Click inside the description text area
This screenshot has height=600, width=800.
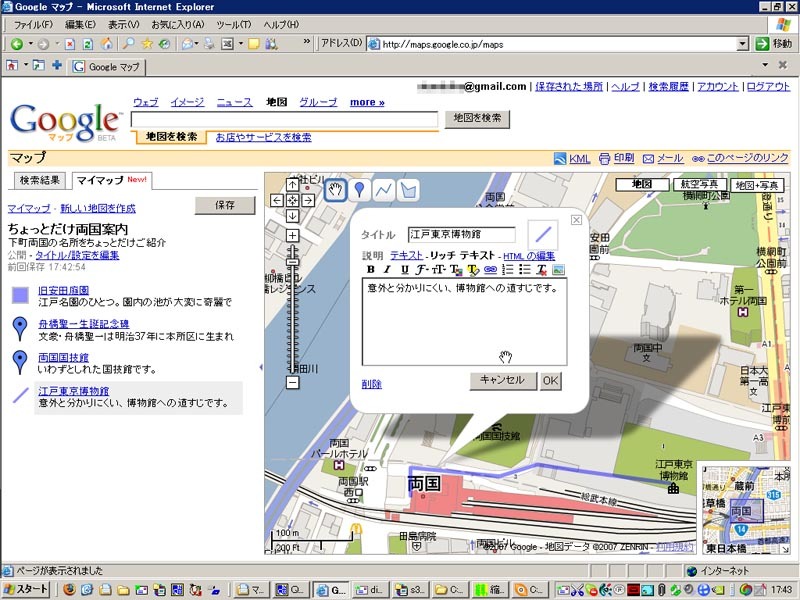coord(464,322)
